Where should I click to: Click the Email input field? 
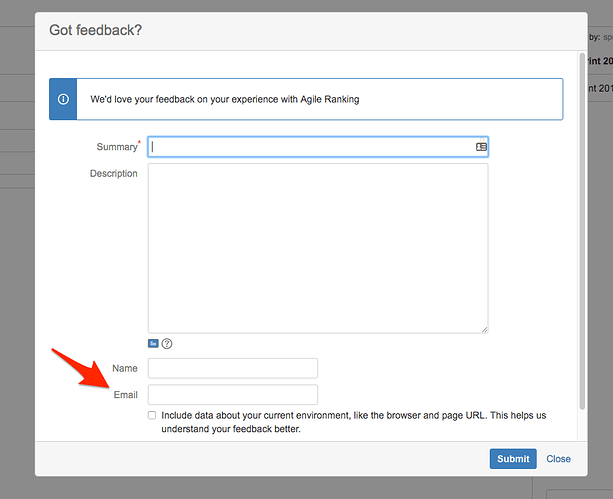tap(232, 395)
